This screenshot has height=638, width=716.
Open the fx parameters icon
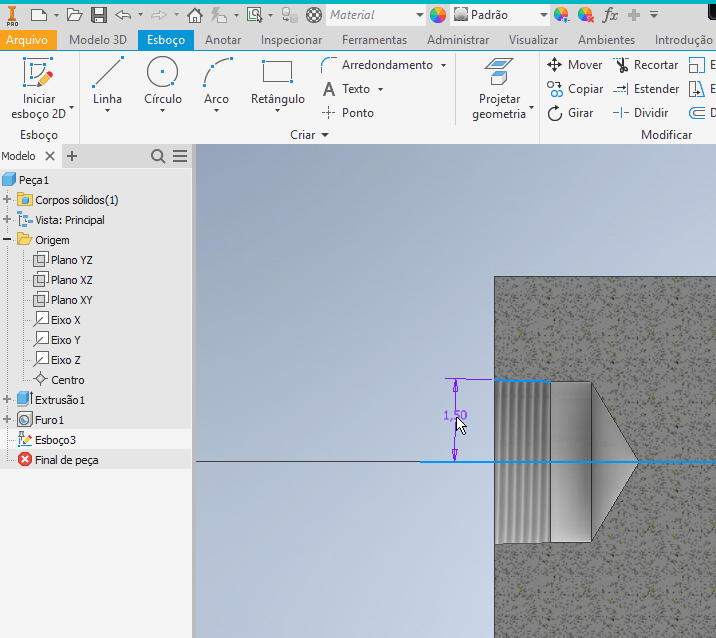pos(610,15)
